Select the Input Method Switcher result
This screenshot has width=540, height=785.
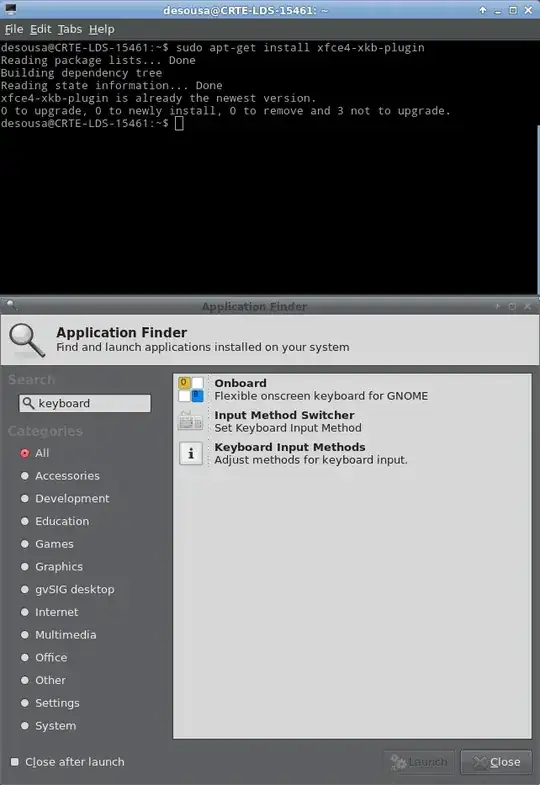click(x=352, y=421)
